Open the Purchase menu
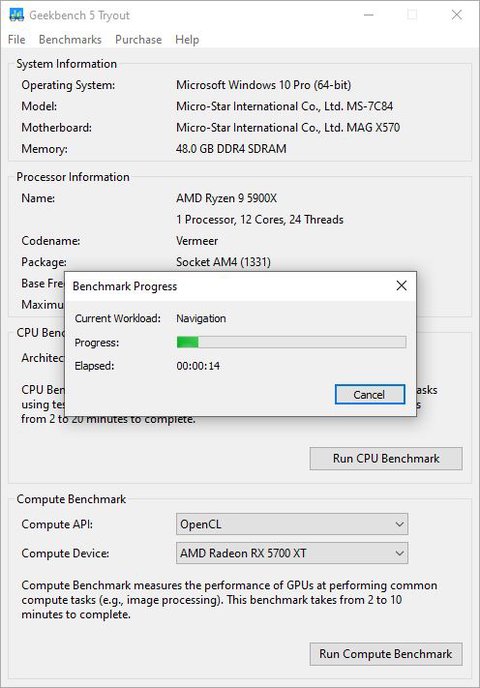480x688 pixels. tap(138, 39)
